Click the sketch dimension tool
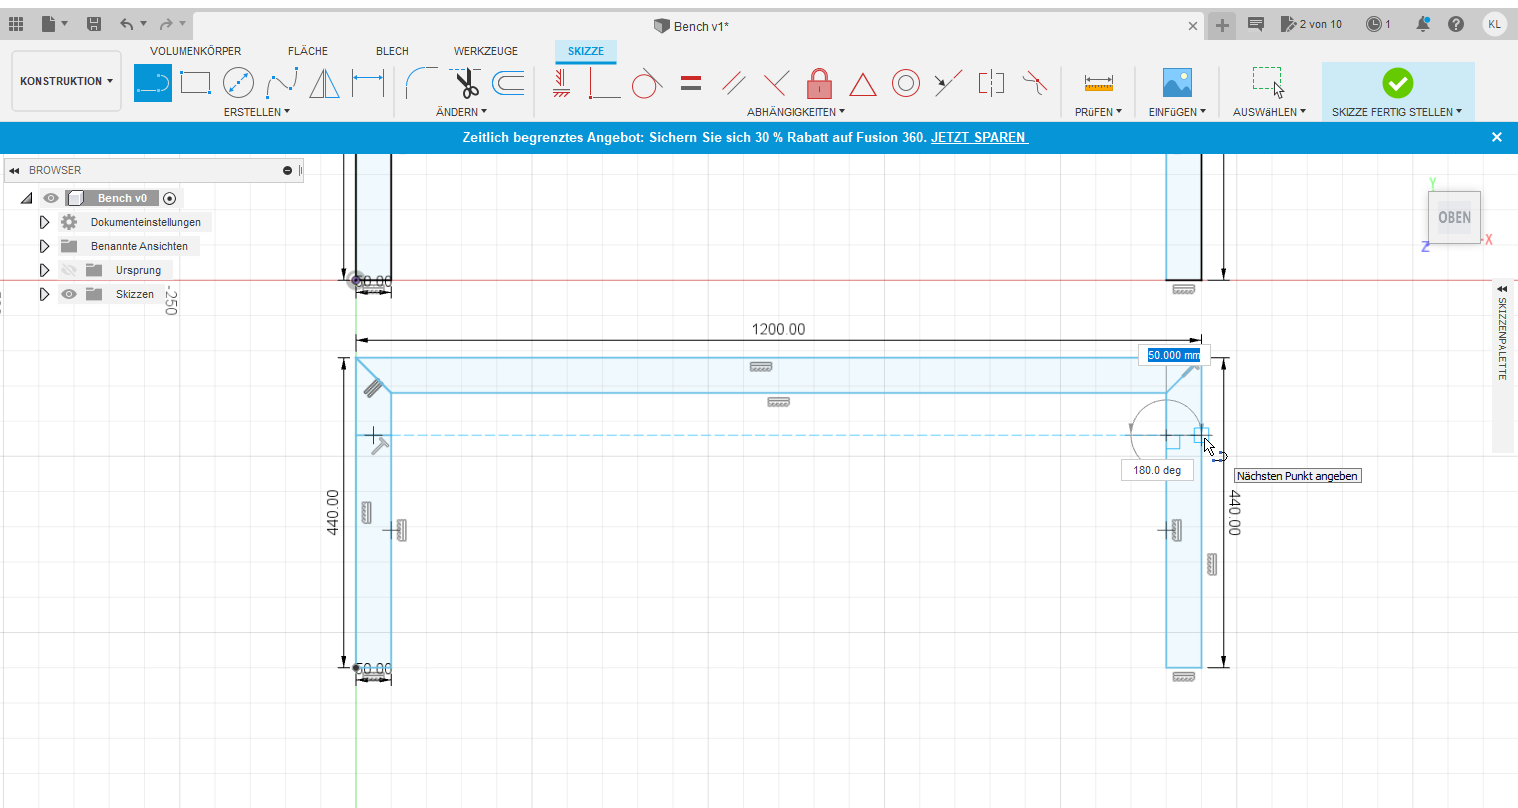The width and height of the screenshot is (1518, 808). coord(368,83)
